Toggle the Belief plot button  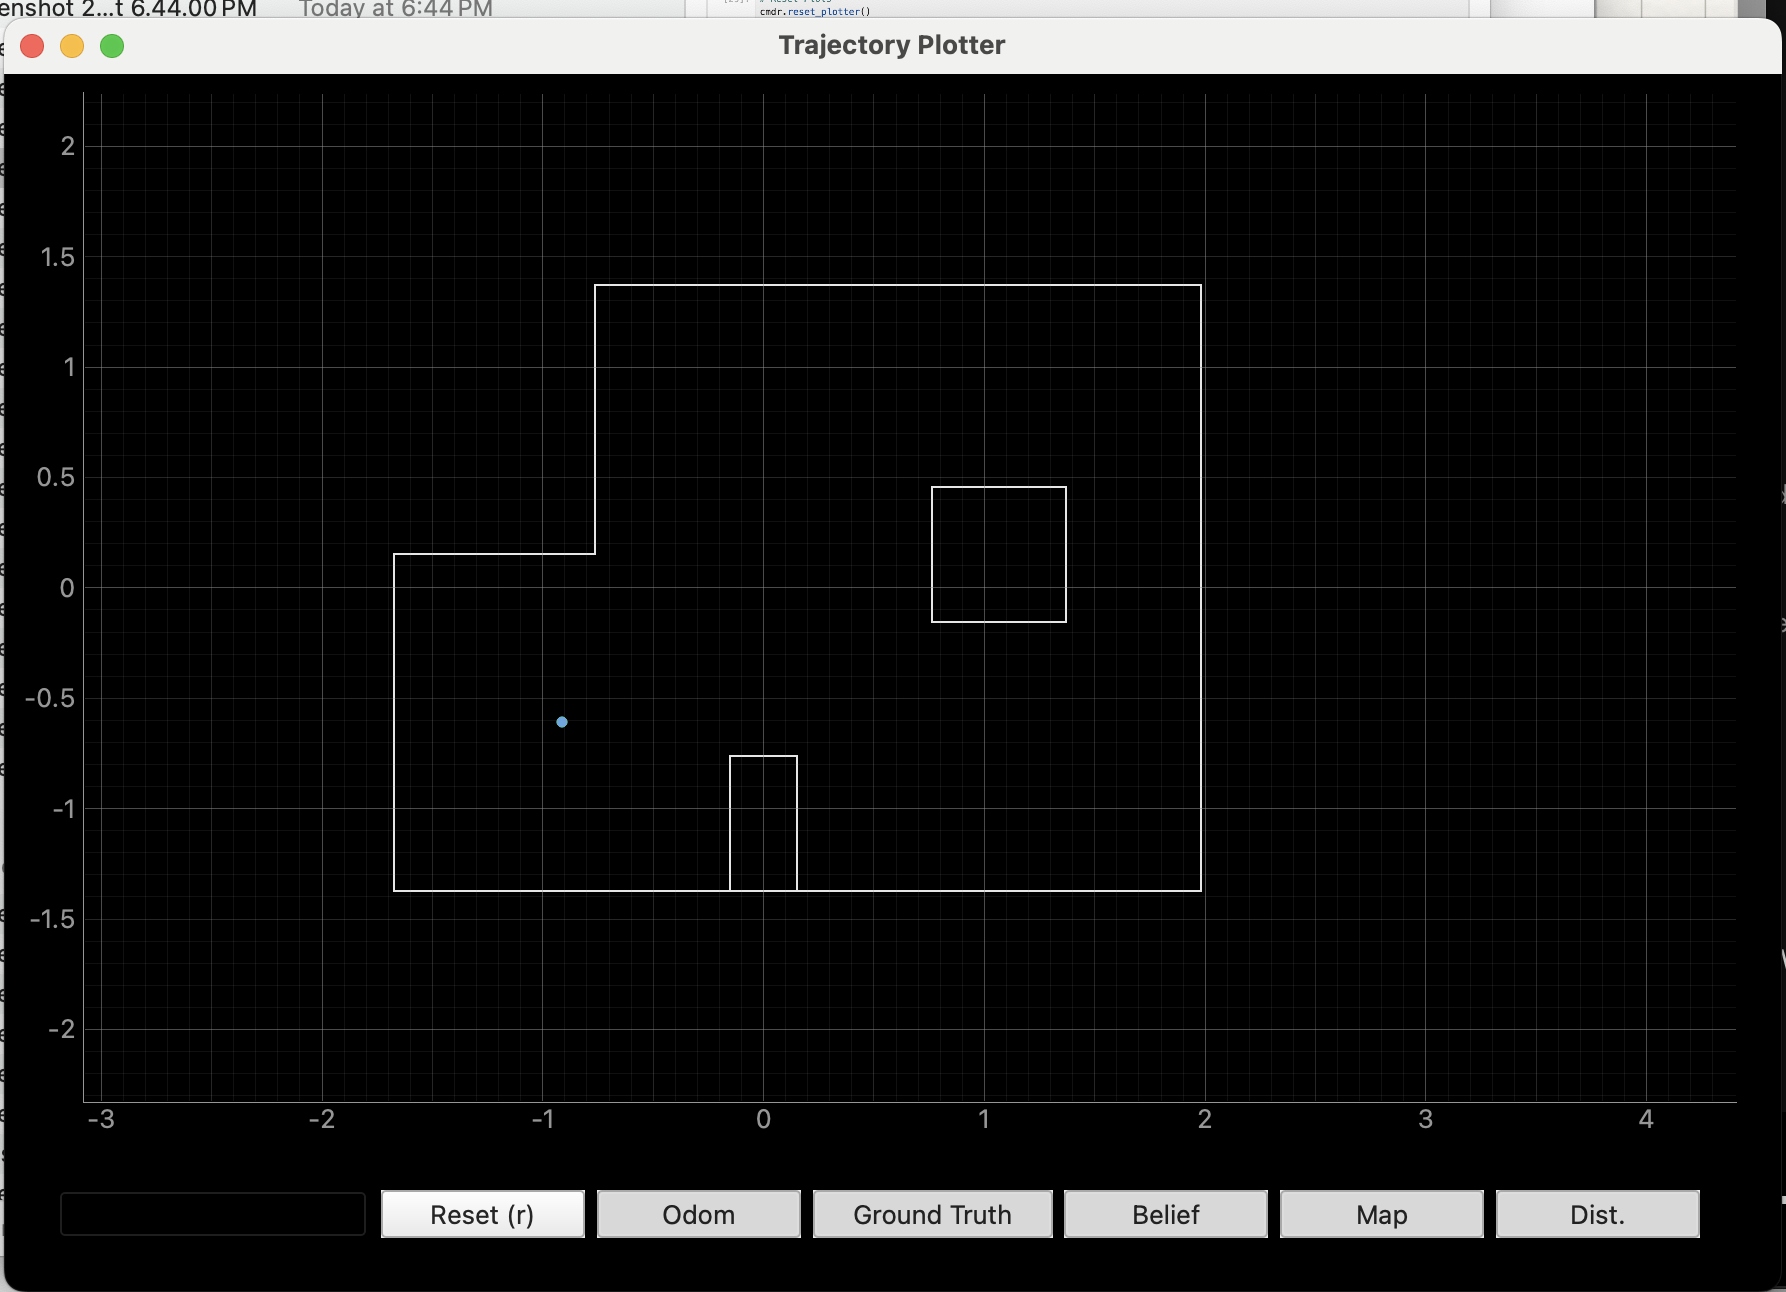coord(1165,1214)
